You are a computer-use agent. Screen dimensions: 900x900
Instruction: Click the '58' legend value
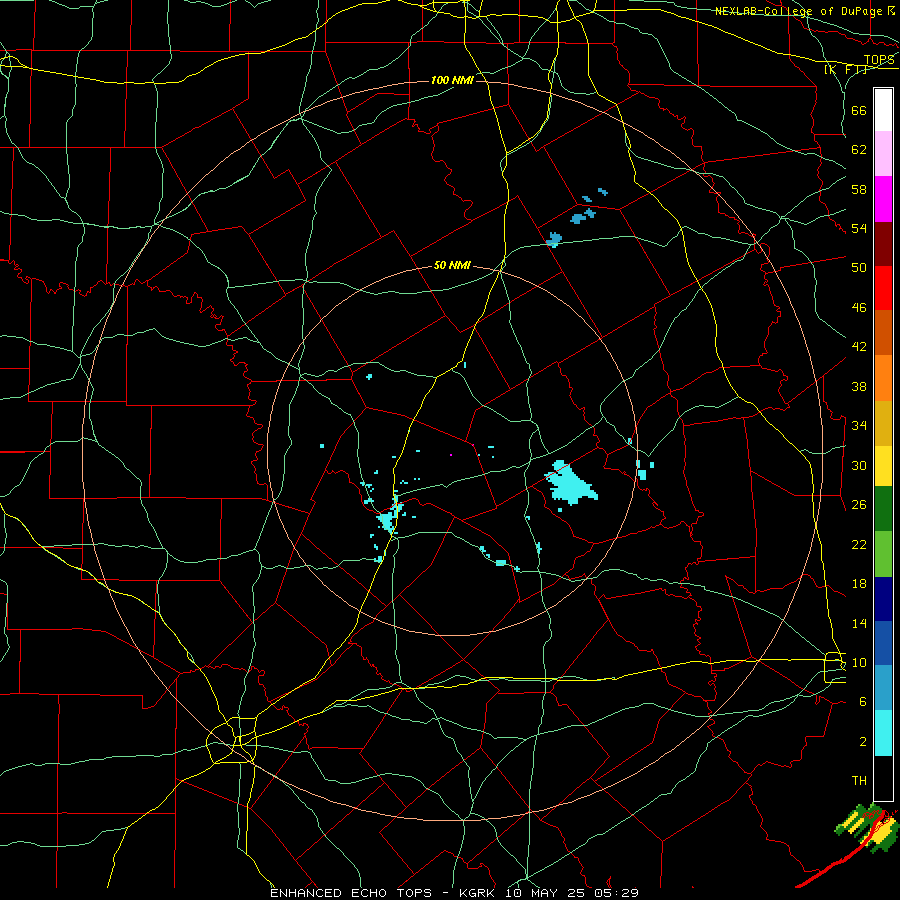click(859, 189)
